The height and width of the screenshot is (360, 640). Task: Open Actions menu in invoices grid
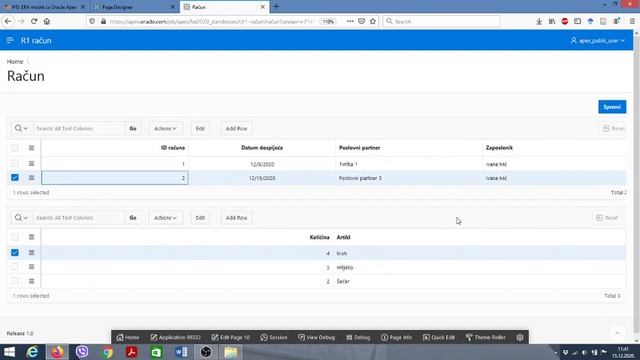coord(165,128)
